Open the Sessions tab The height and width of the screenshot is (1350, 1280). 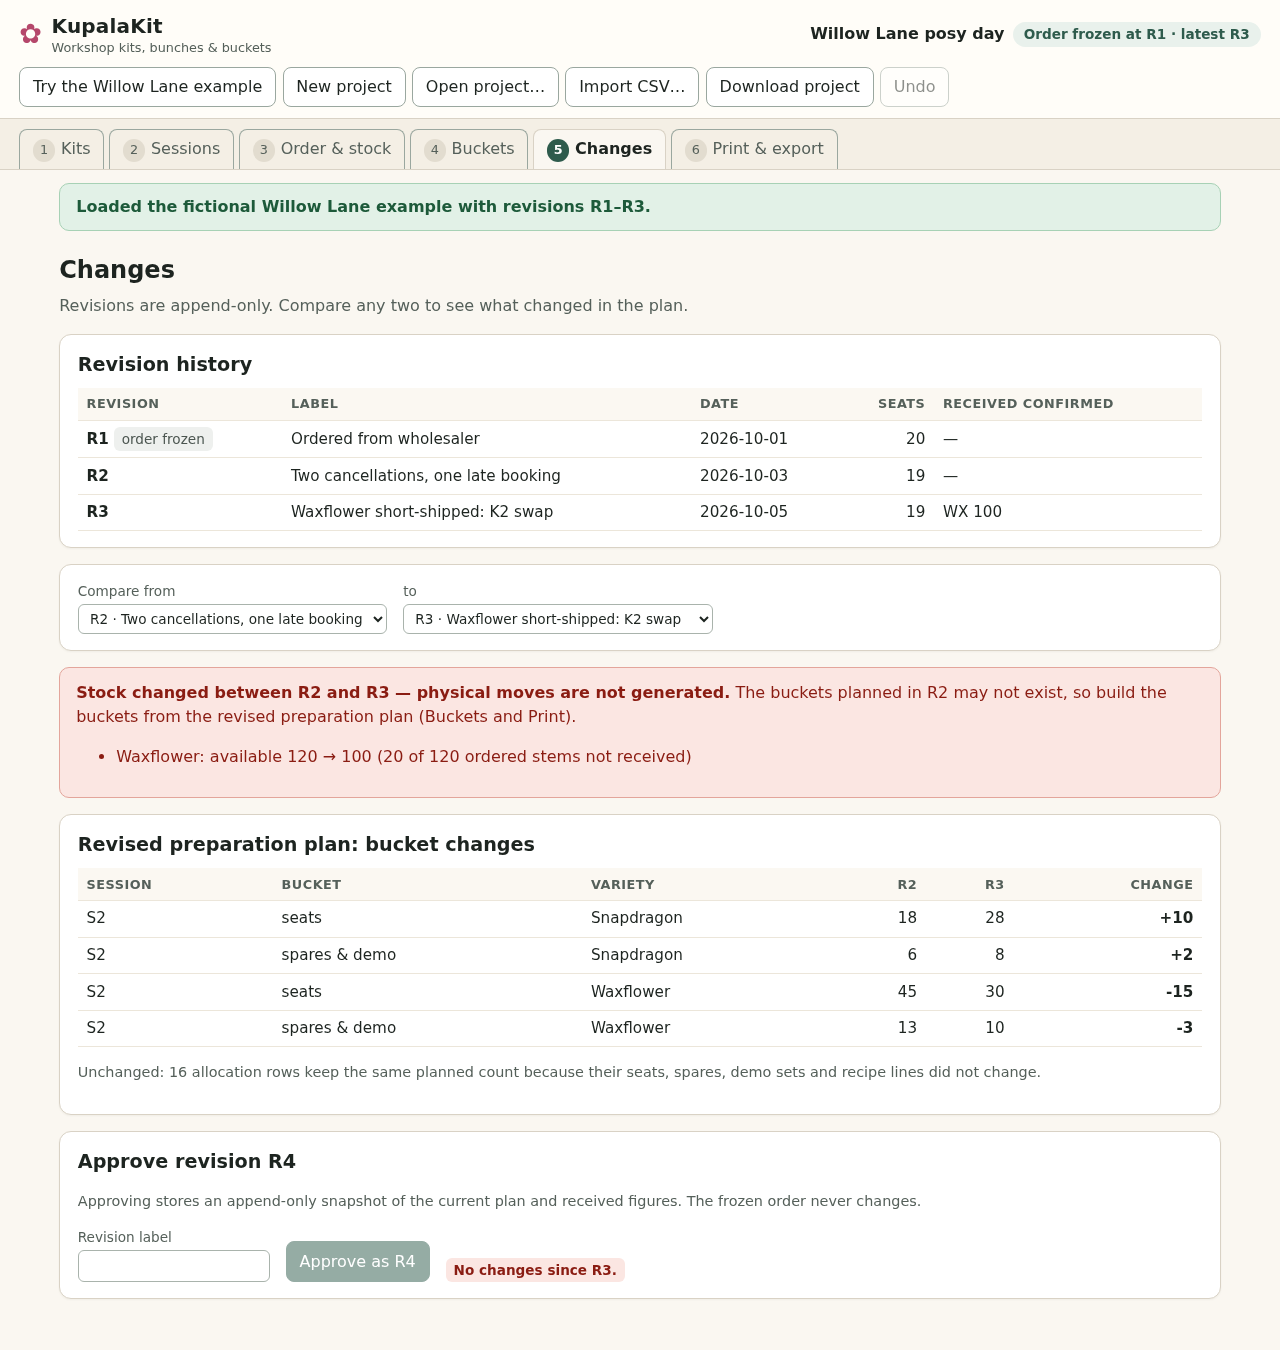[172, 149]
